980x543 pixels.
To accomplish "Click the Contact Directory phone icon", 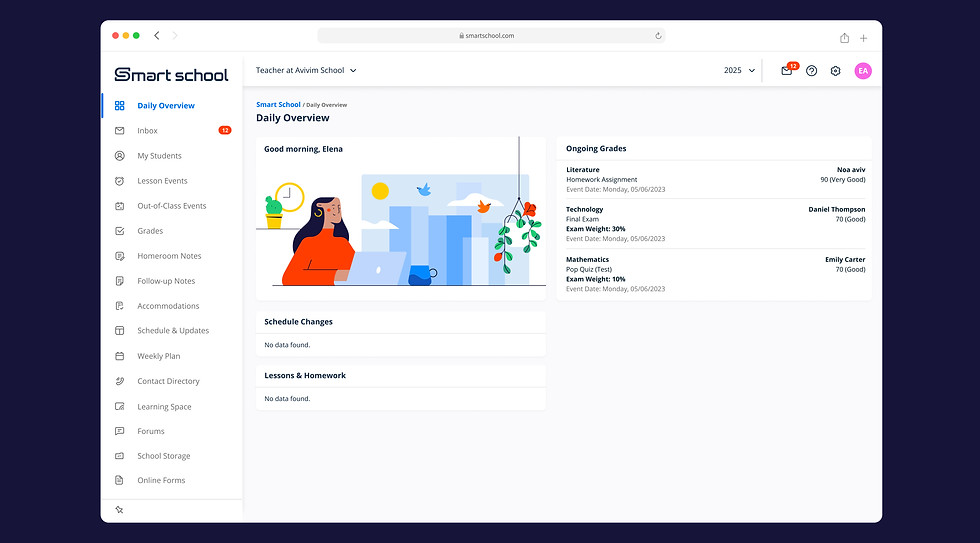I will coord(119,381).
